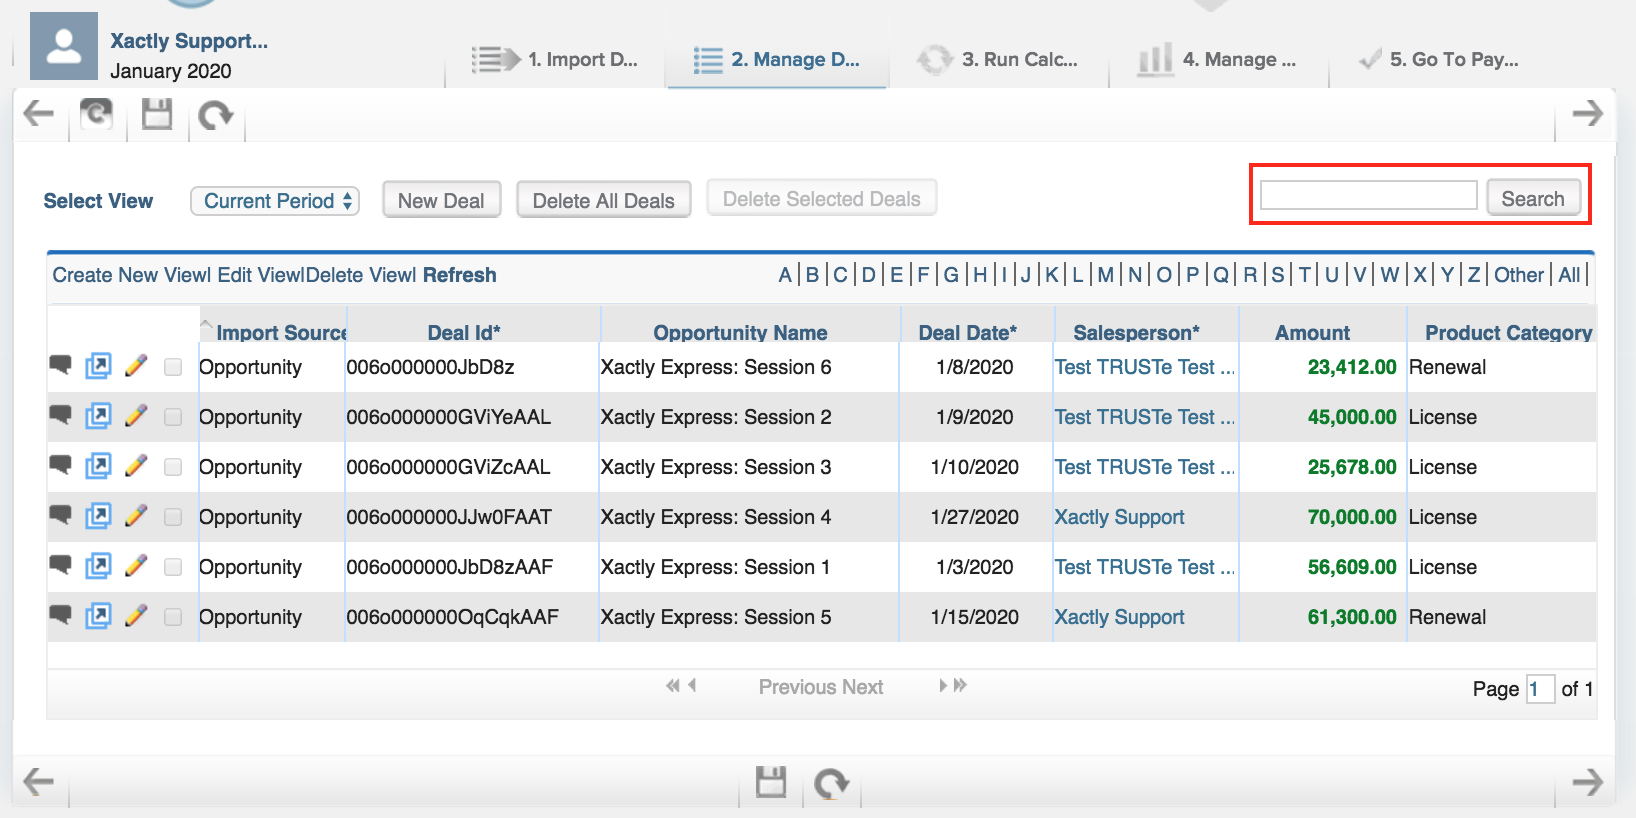Image resolution: width=1636 pixels, height=818 pixels.
Task: Tick the checkbox for Xactly Express: Session 3
Action: coord(173,467)
